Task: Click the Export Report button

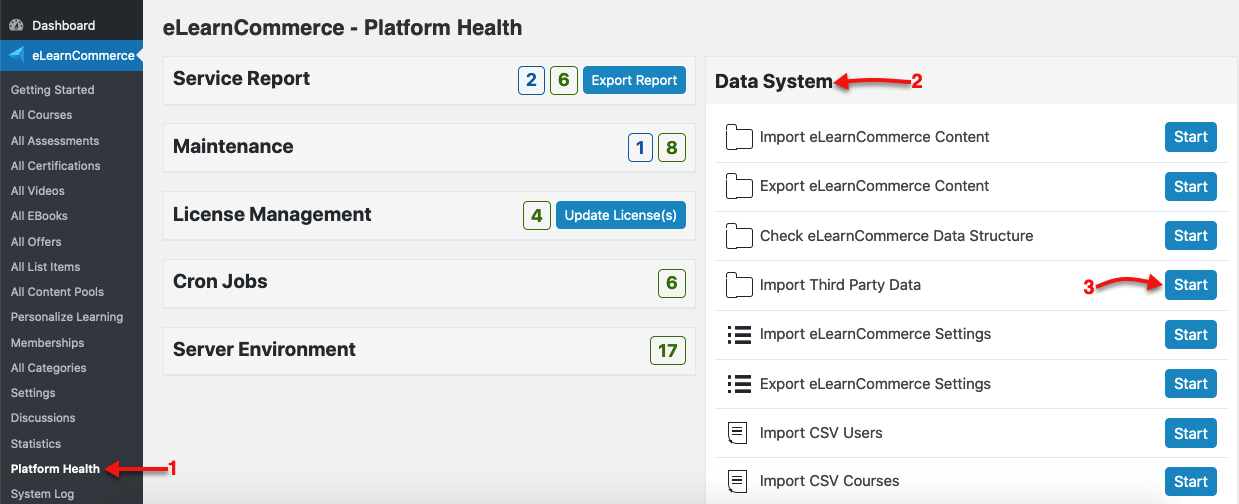Action: click(634, 80)
